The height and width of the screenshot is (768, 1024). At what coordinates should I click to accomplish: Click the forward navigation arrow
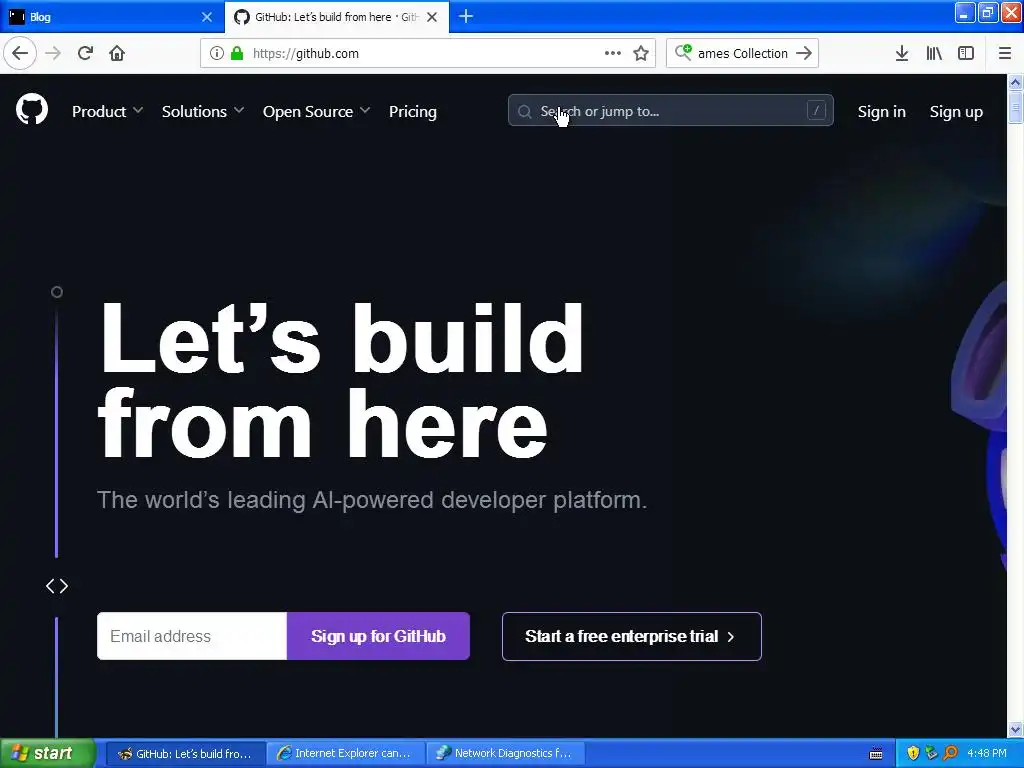pyautogui.click(x=53, y=53)
